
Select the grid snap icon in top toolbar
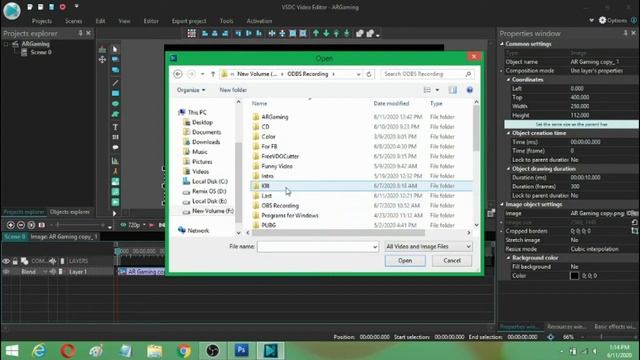(191, 33)
